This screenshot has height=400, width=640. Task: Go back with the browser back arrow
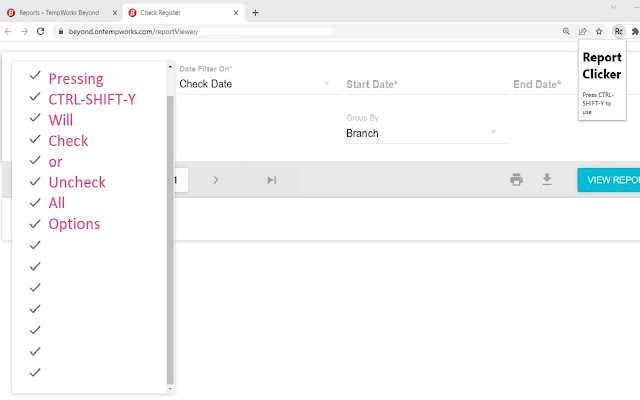[8, 31]
